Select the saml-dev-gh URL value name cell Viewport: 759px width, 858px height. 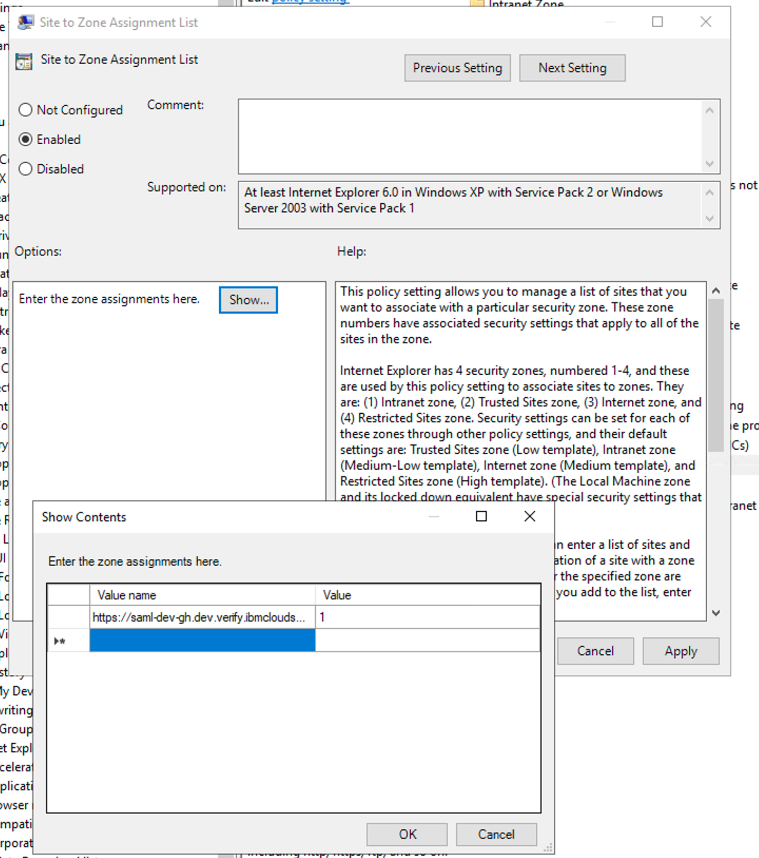click(x=202, y=617)
